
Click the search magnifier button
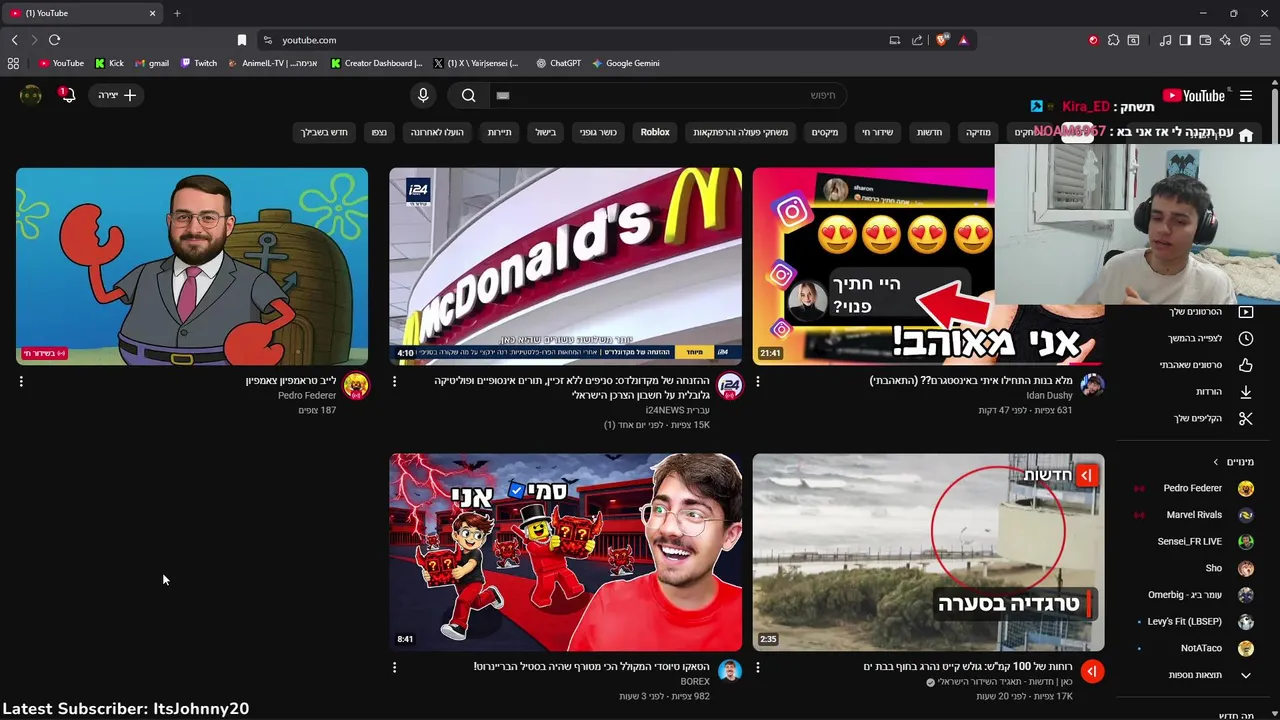pyautogui.click(x=468, y=95)
